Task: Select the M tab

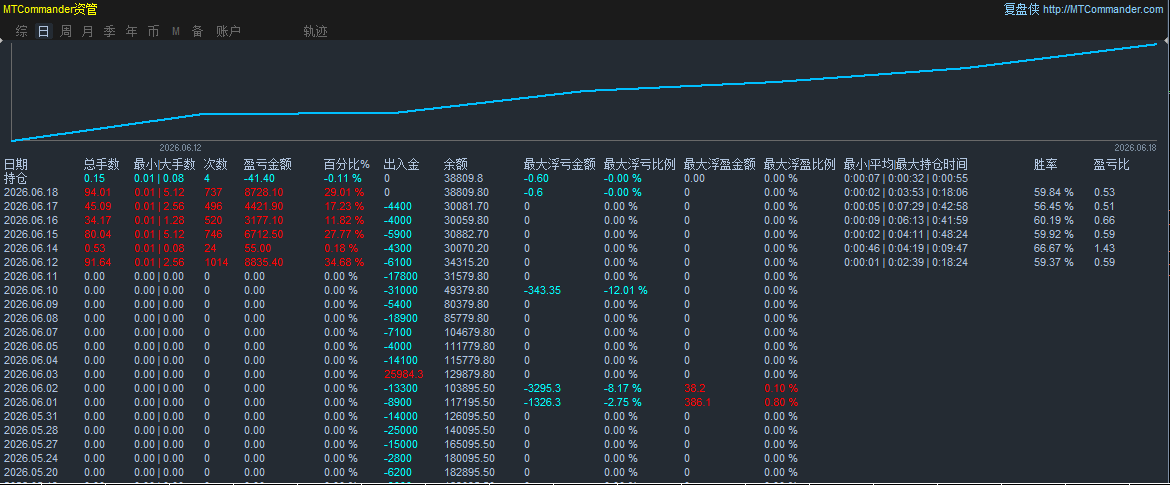Action: (176, 31)
